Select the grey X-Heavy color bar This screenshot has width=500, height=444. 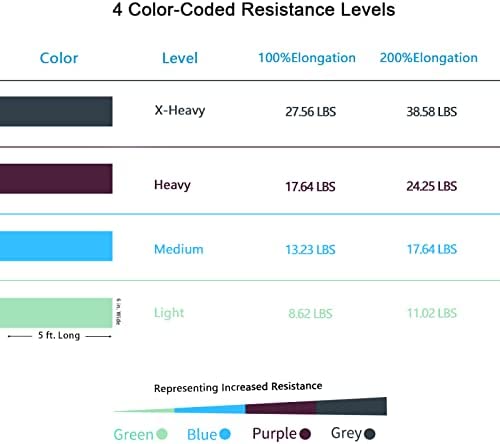pos(56,111)
